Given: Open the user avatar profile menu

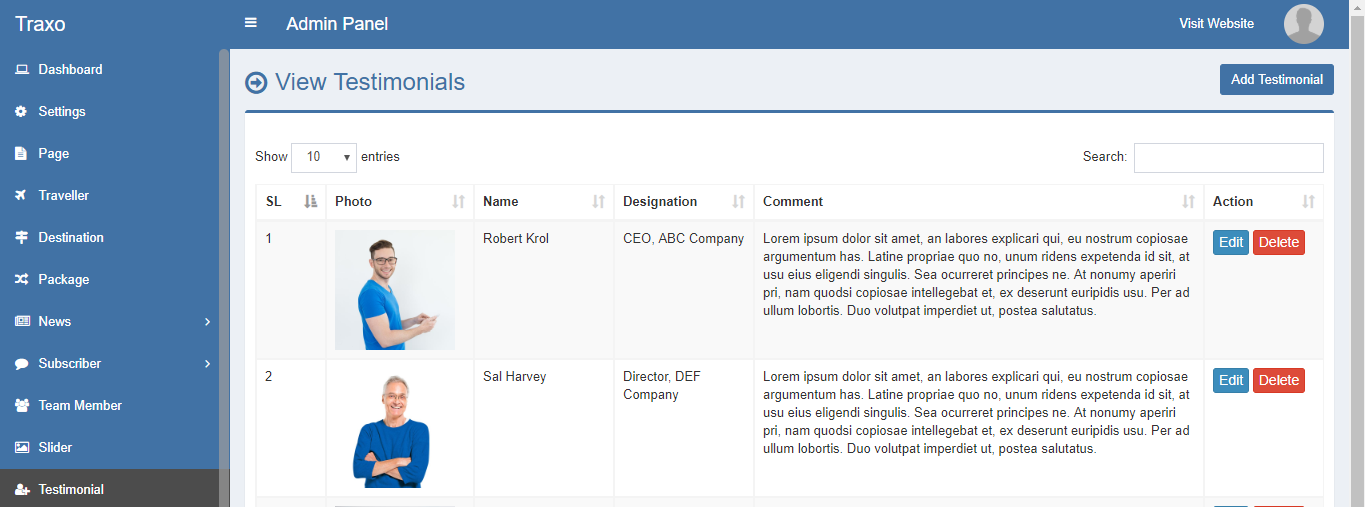Looking at the screenshot, I should pos(1303,24).
